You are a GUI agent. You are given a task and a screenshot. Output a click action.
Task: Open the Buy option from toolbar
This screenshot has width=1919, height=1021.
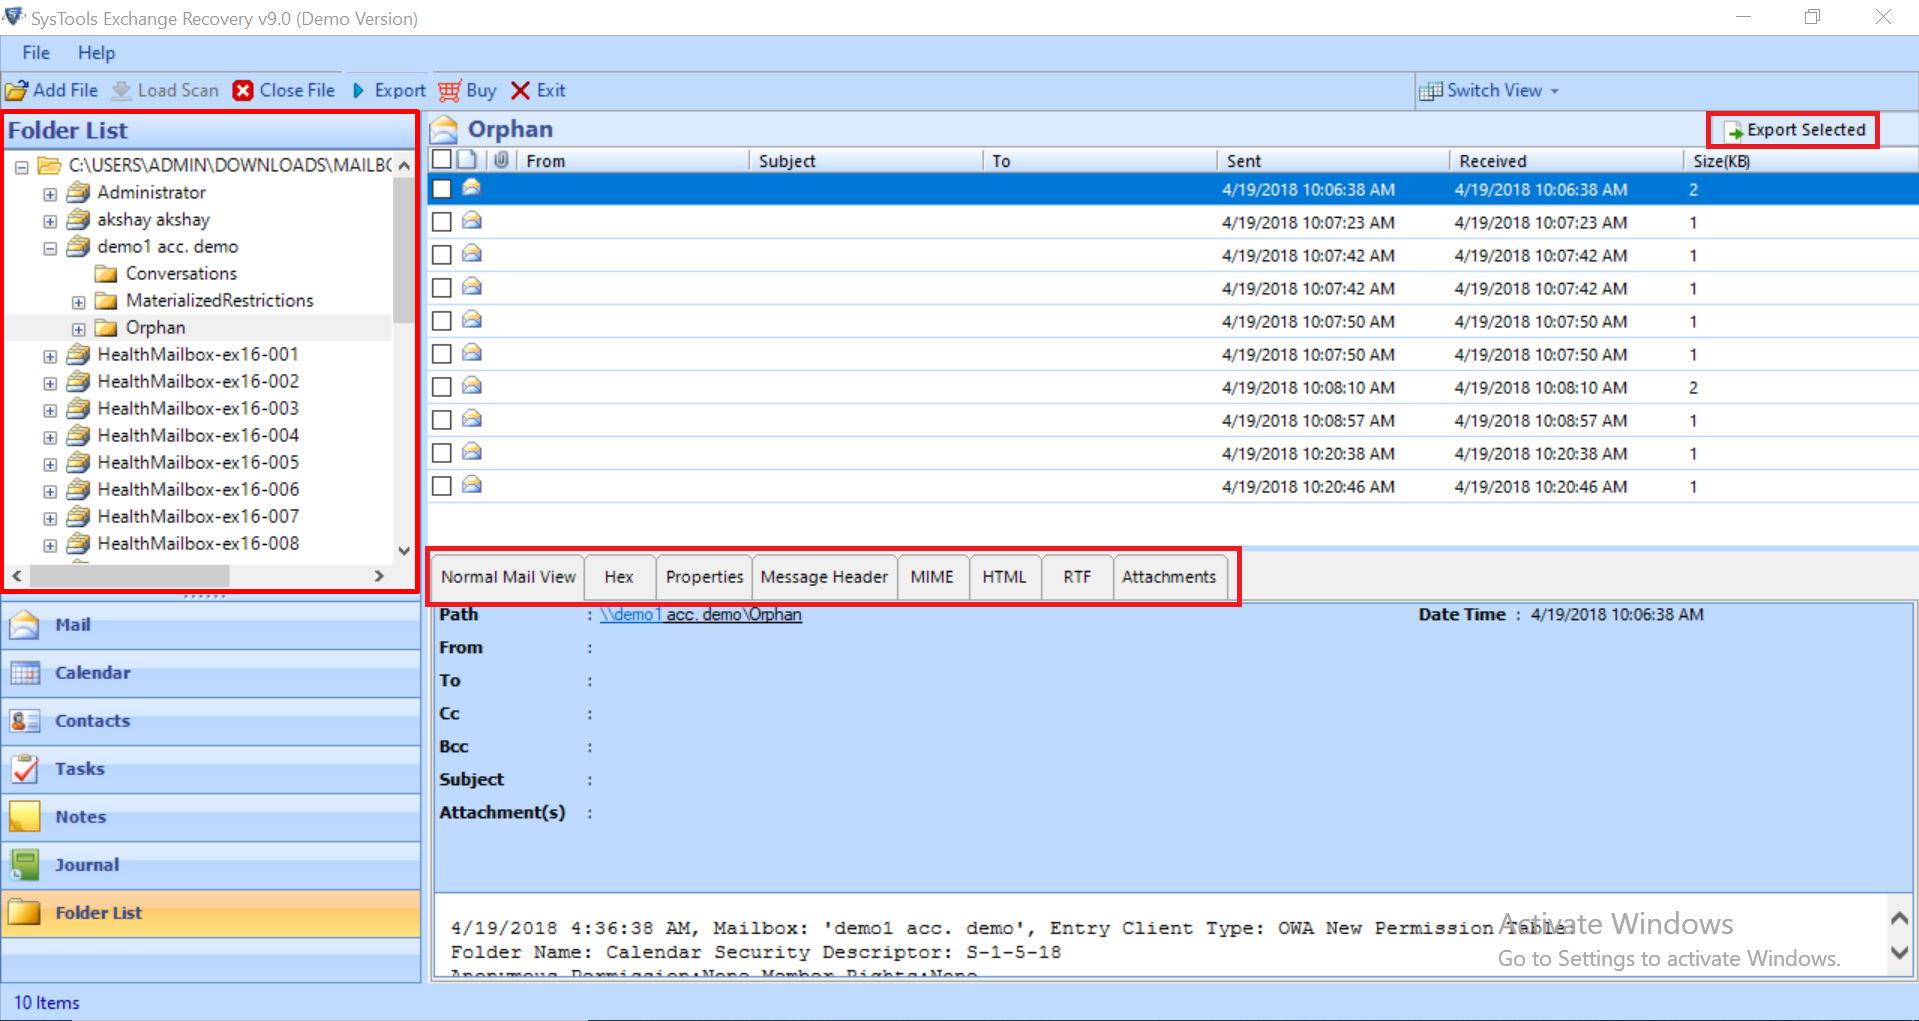[x=466, y=90]
